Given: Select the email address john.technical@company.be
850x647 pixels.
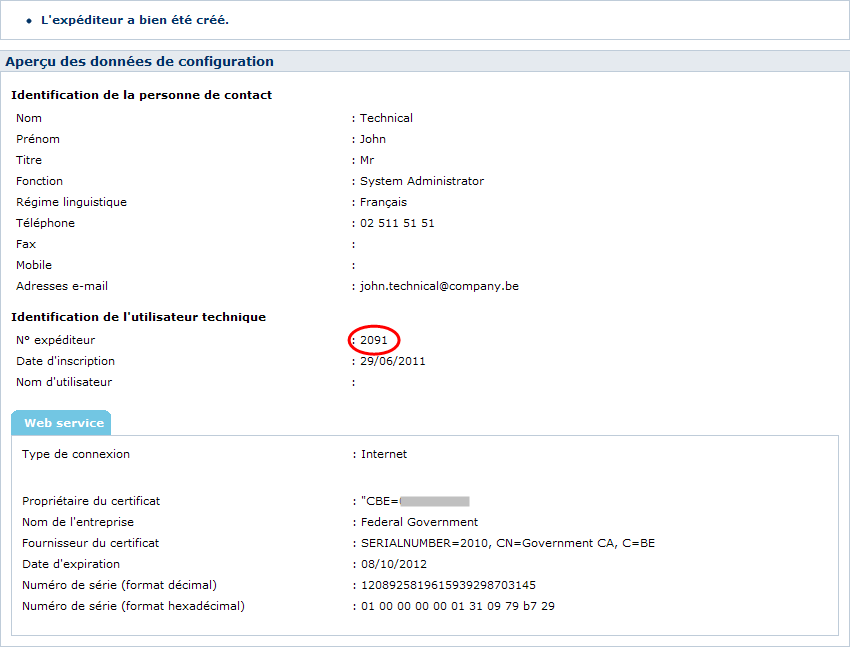Looking at the screenshot, I should [438, 285].
